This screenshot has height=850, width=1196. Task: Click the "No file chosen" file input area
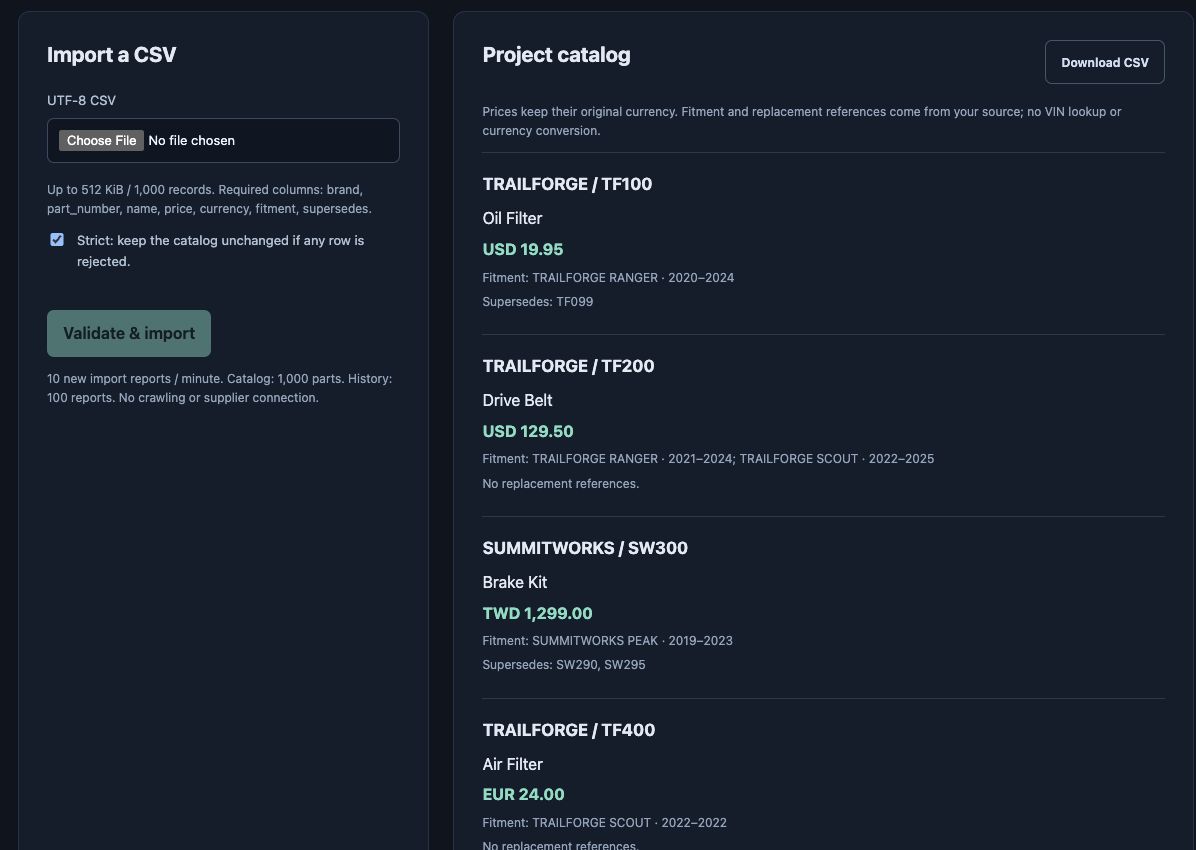(223, 140)
